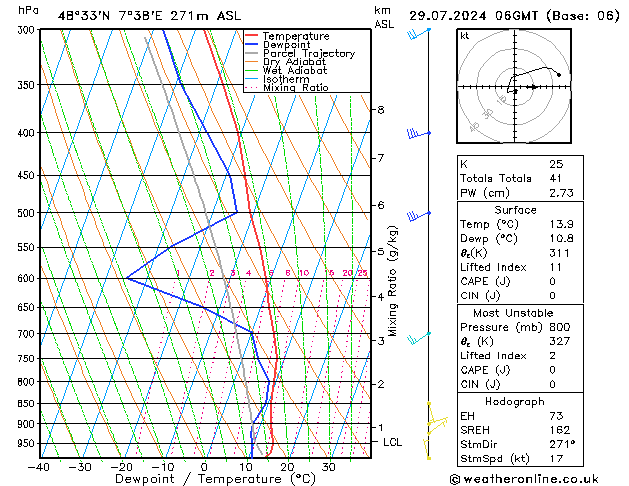Click the 'kt' label in the hodograph
This screenshot has width=629, height=486.
465,36
